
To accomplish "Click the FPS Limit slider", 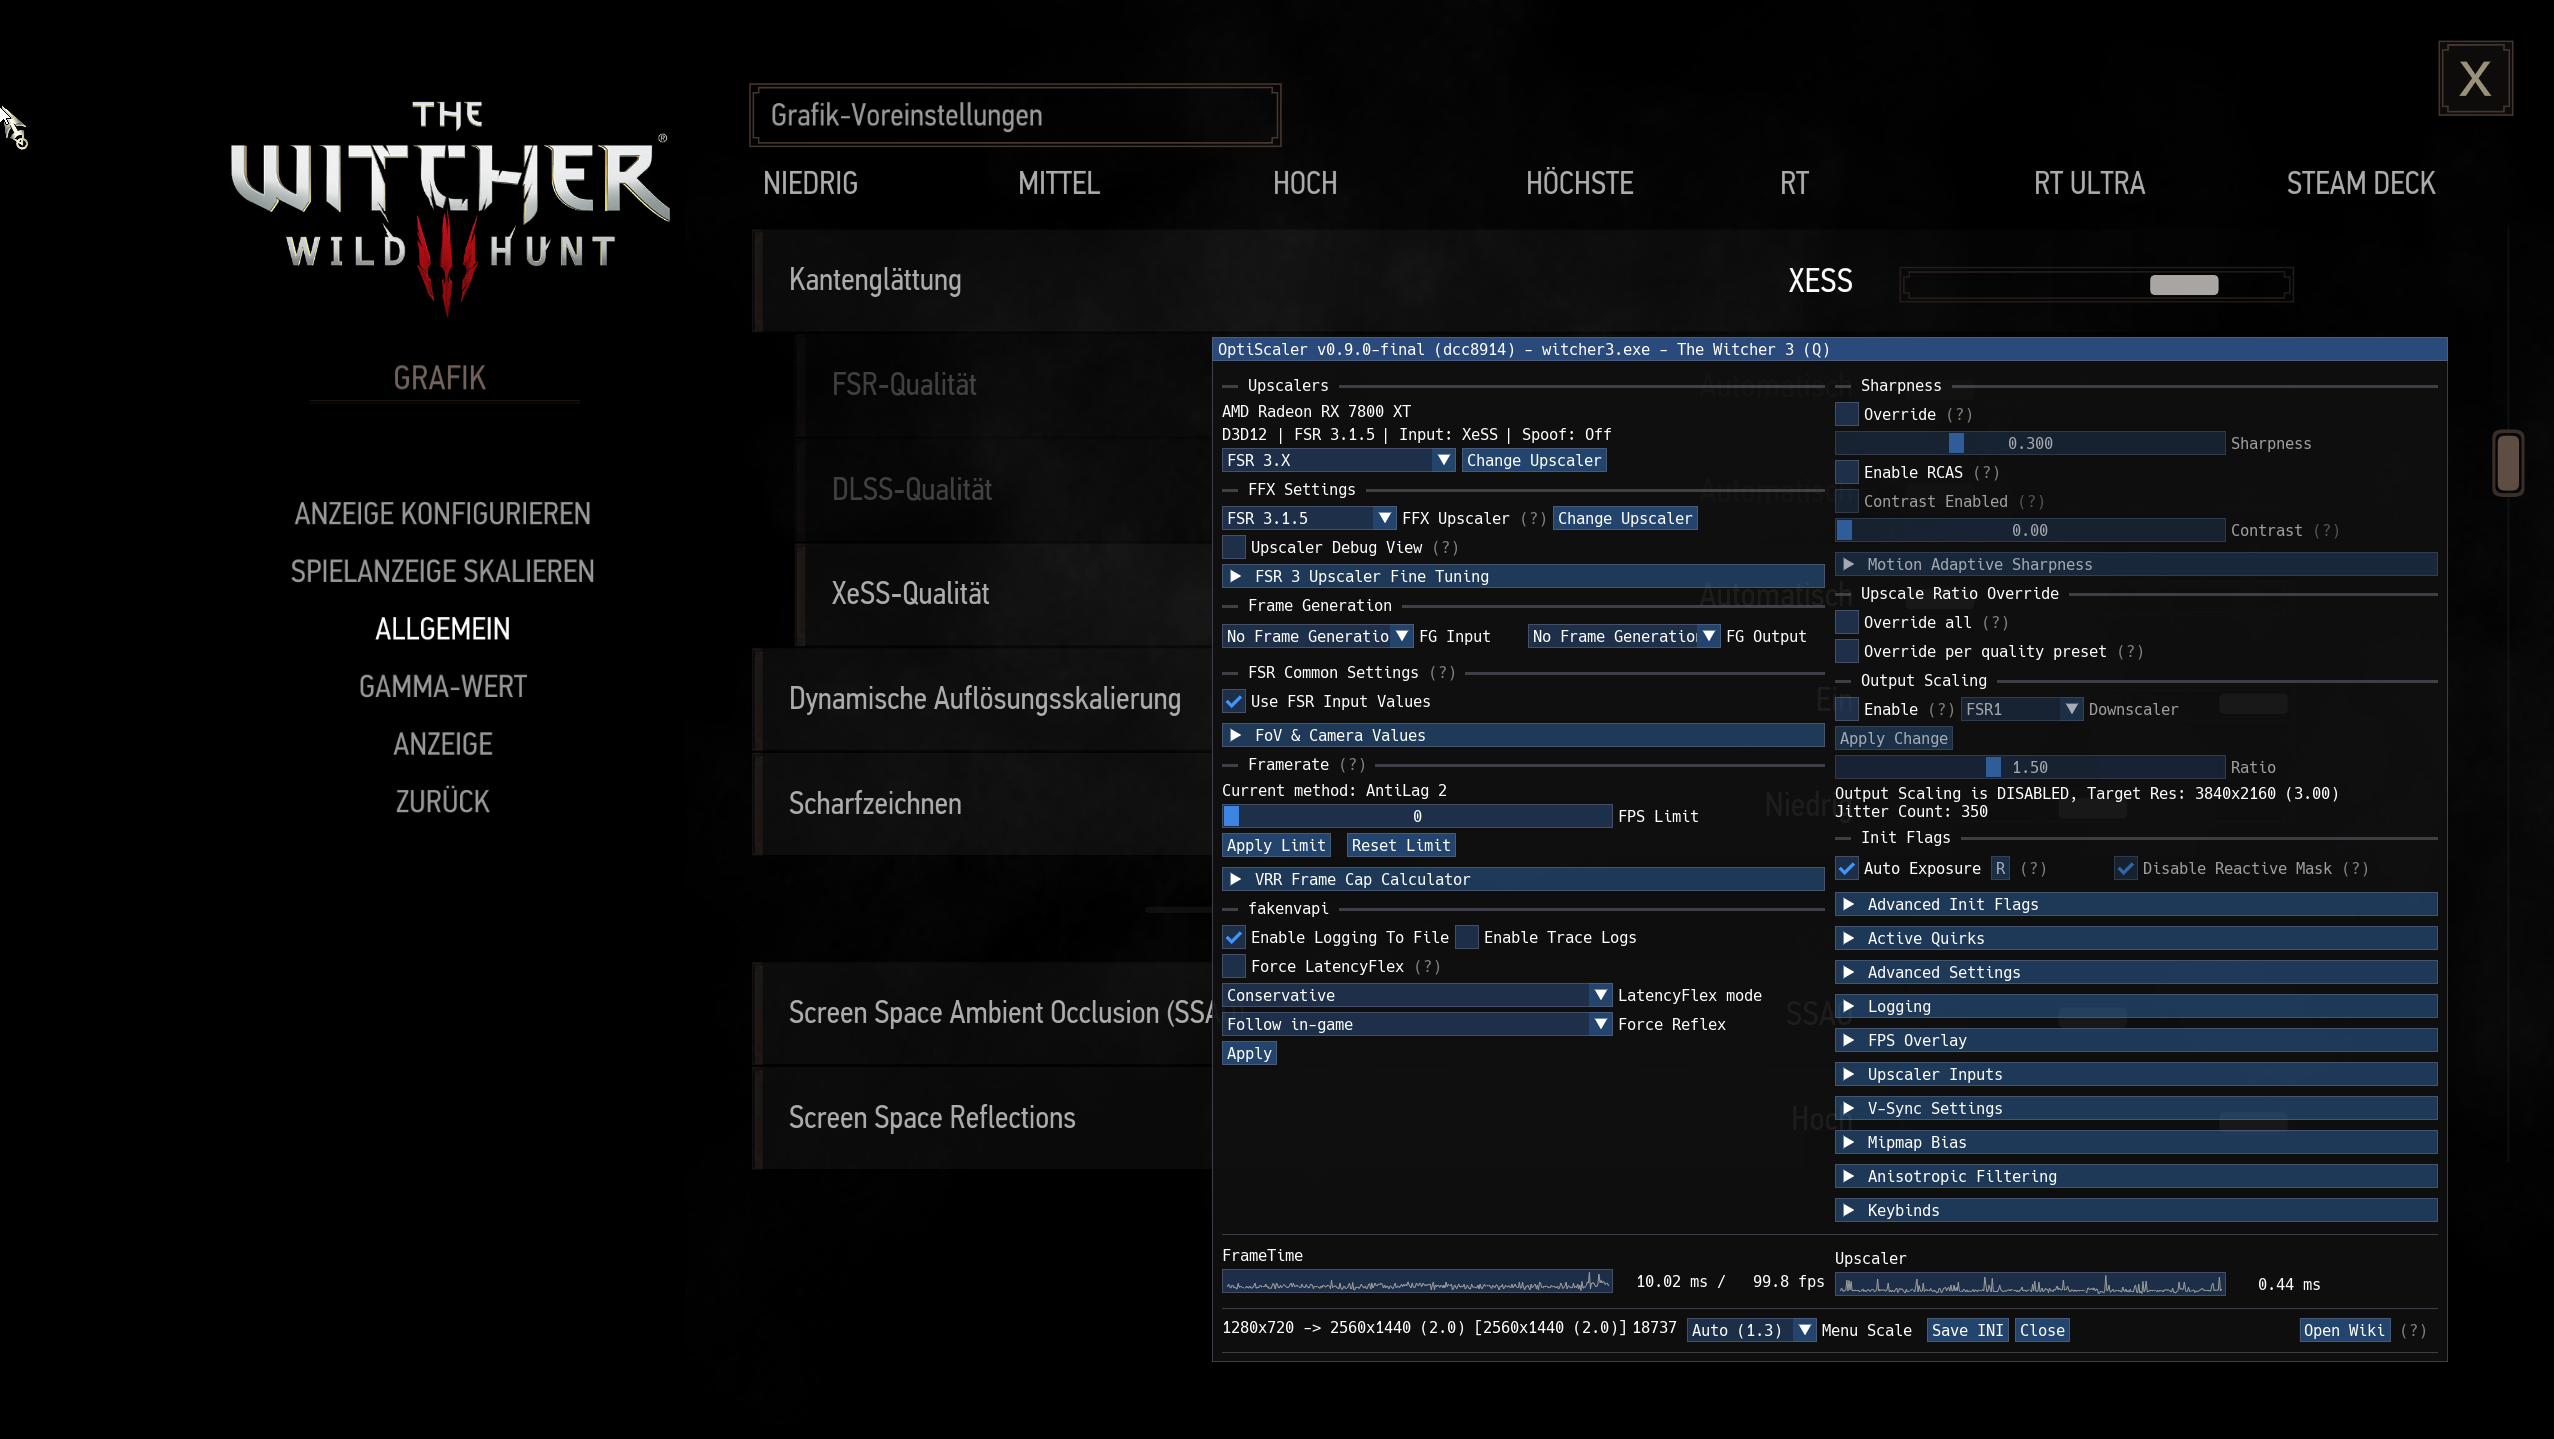I will click(1417, 816).
